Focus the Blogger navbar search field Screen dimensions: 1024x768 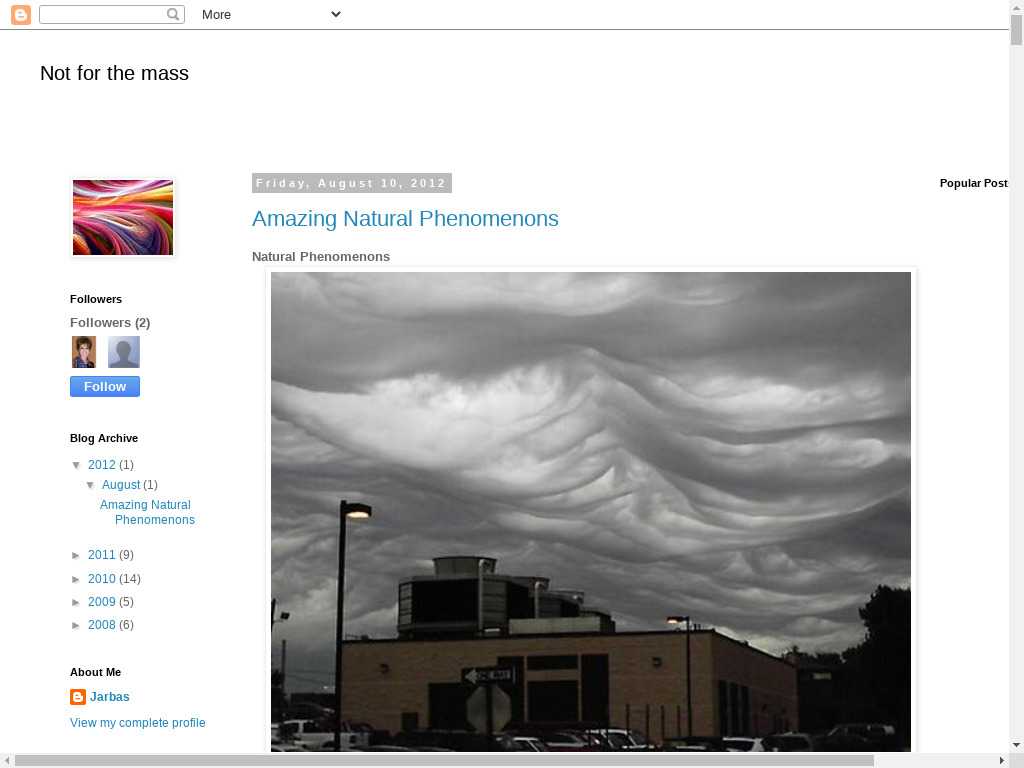click(x=102, y=14)
